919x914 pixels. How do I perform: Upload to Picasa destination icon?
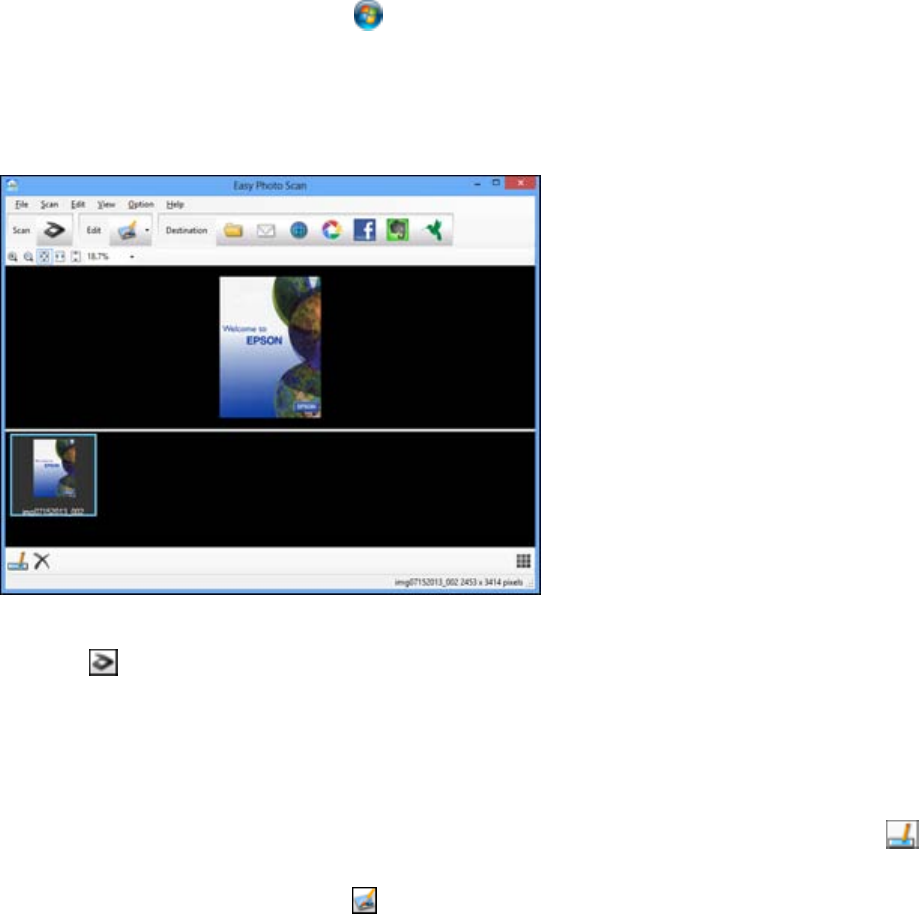coord(331,231)
